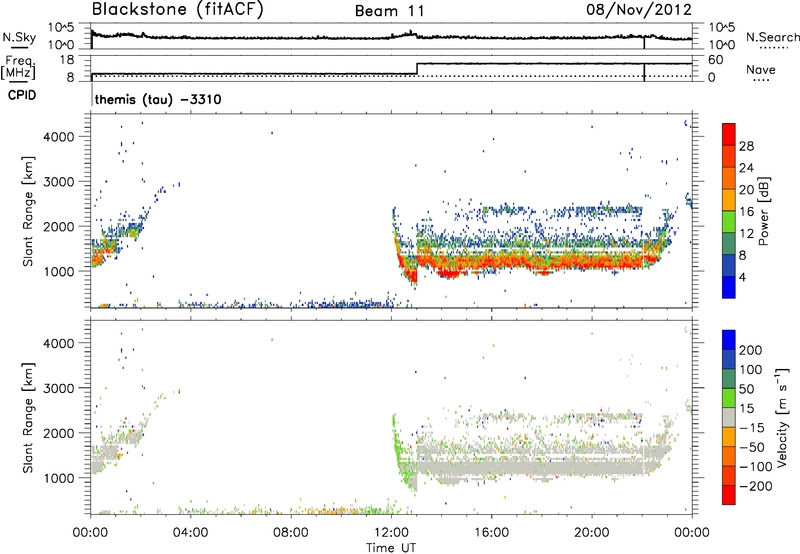Click the gray swatch in the velocity color bar
This screenshot has width=800, height=554.
(x=729, y=417)
